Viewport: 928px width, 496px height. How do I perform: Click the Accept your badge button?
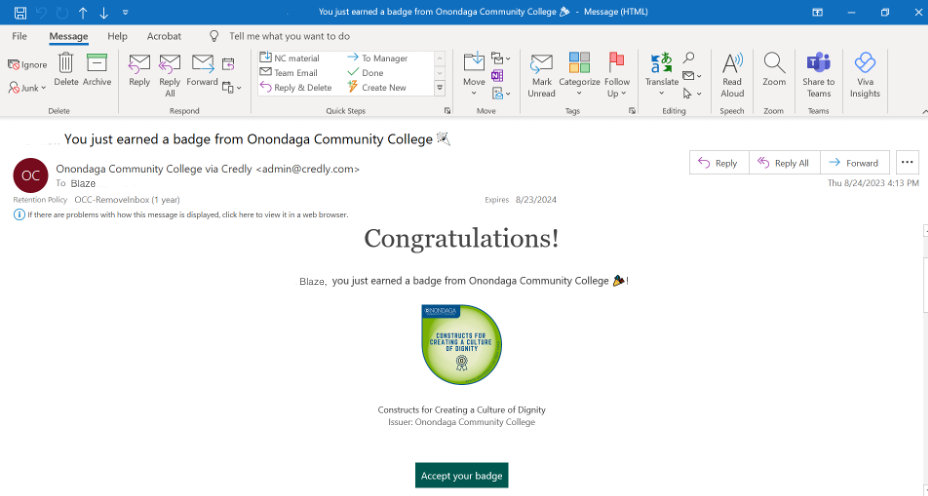[462, 475]
